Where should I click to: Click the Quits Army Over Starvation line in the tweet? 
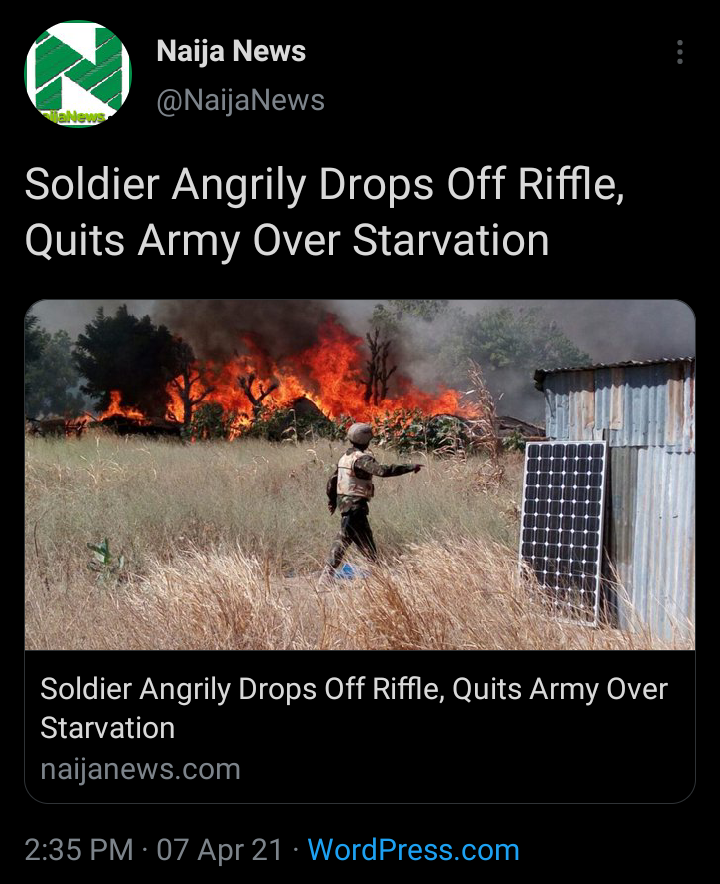[x=287, y=240]
